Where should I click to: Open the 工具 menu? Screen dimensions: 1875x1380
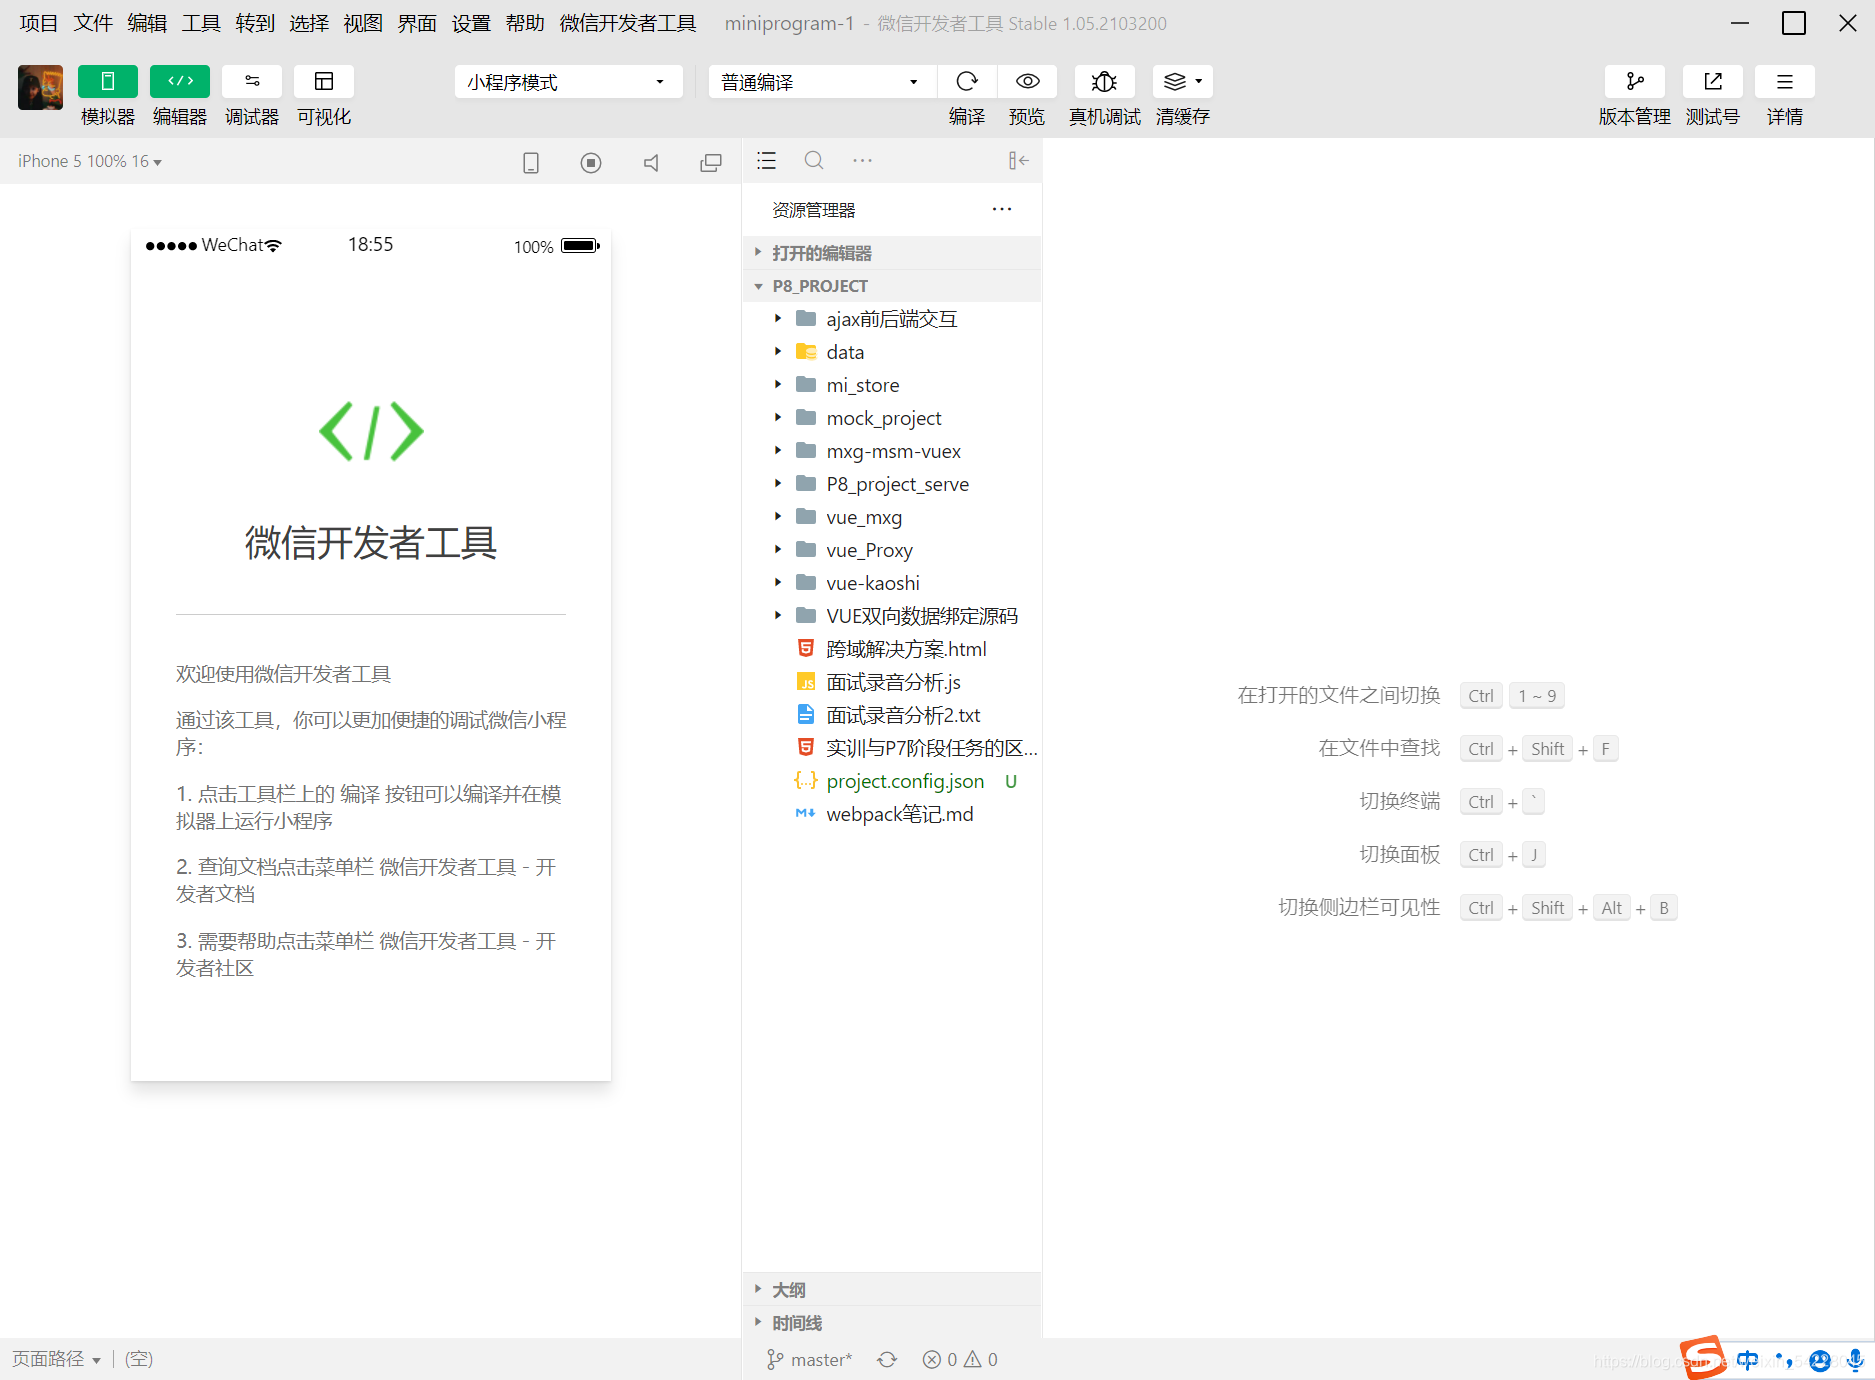[x=201, y=23]
